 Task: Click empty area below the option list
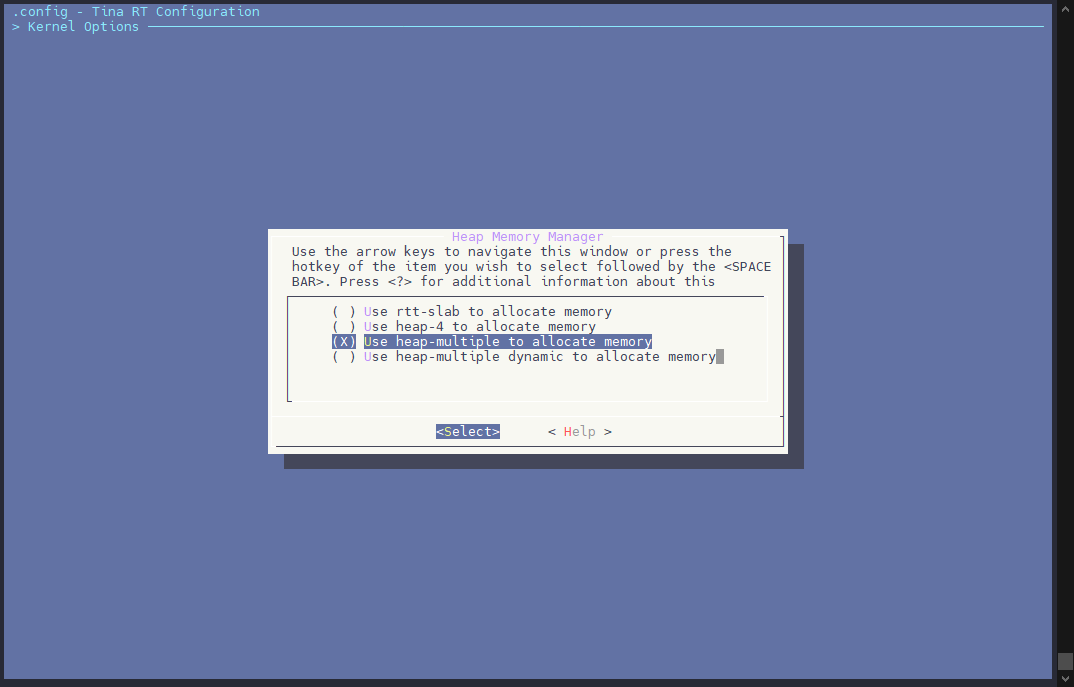pos(527,384)
